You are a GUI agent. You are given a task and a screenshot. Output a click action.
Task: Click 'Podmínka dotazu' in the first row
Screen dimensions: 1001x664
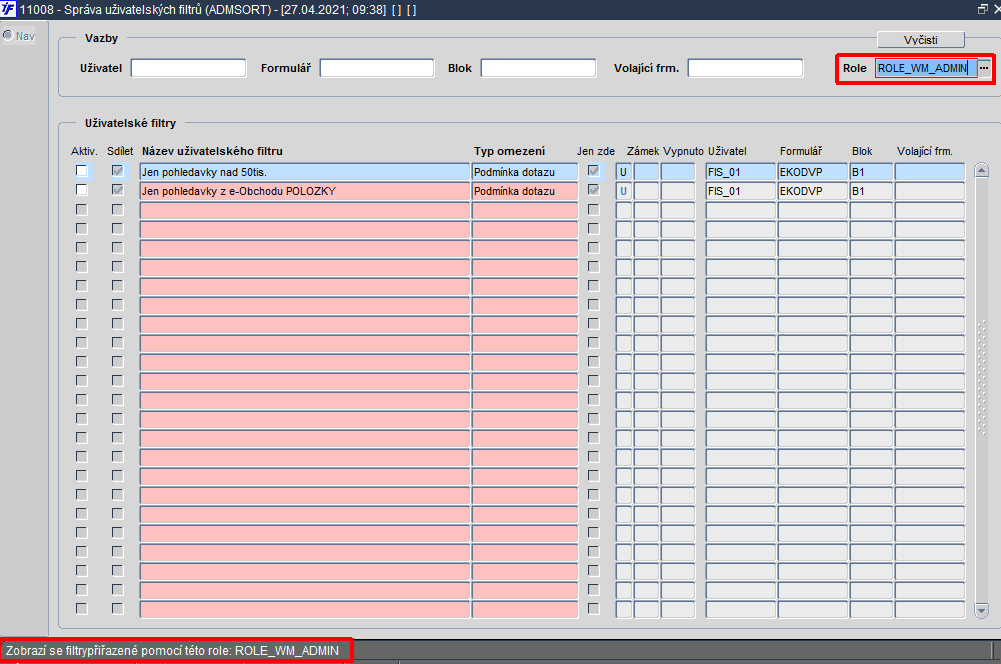tap(525, 172)
